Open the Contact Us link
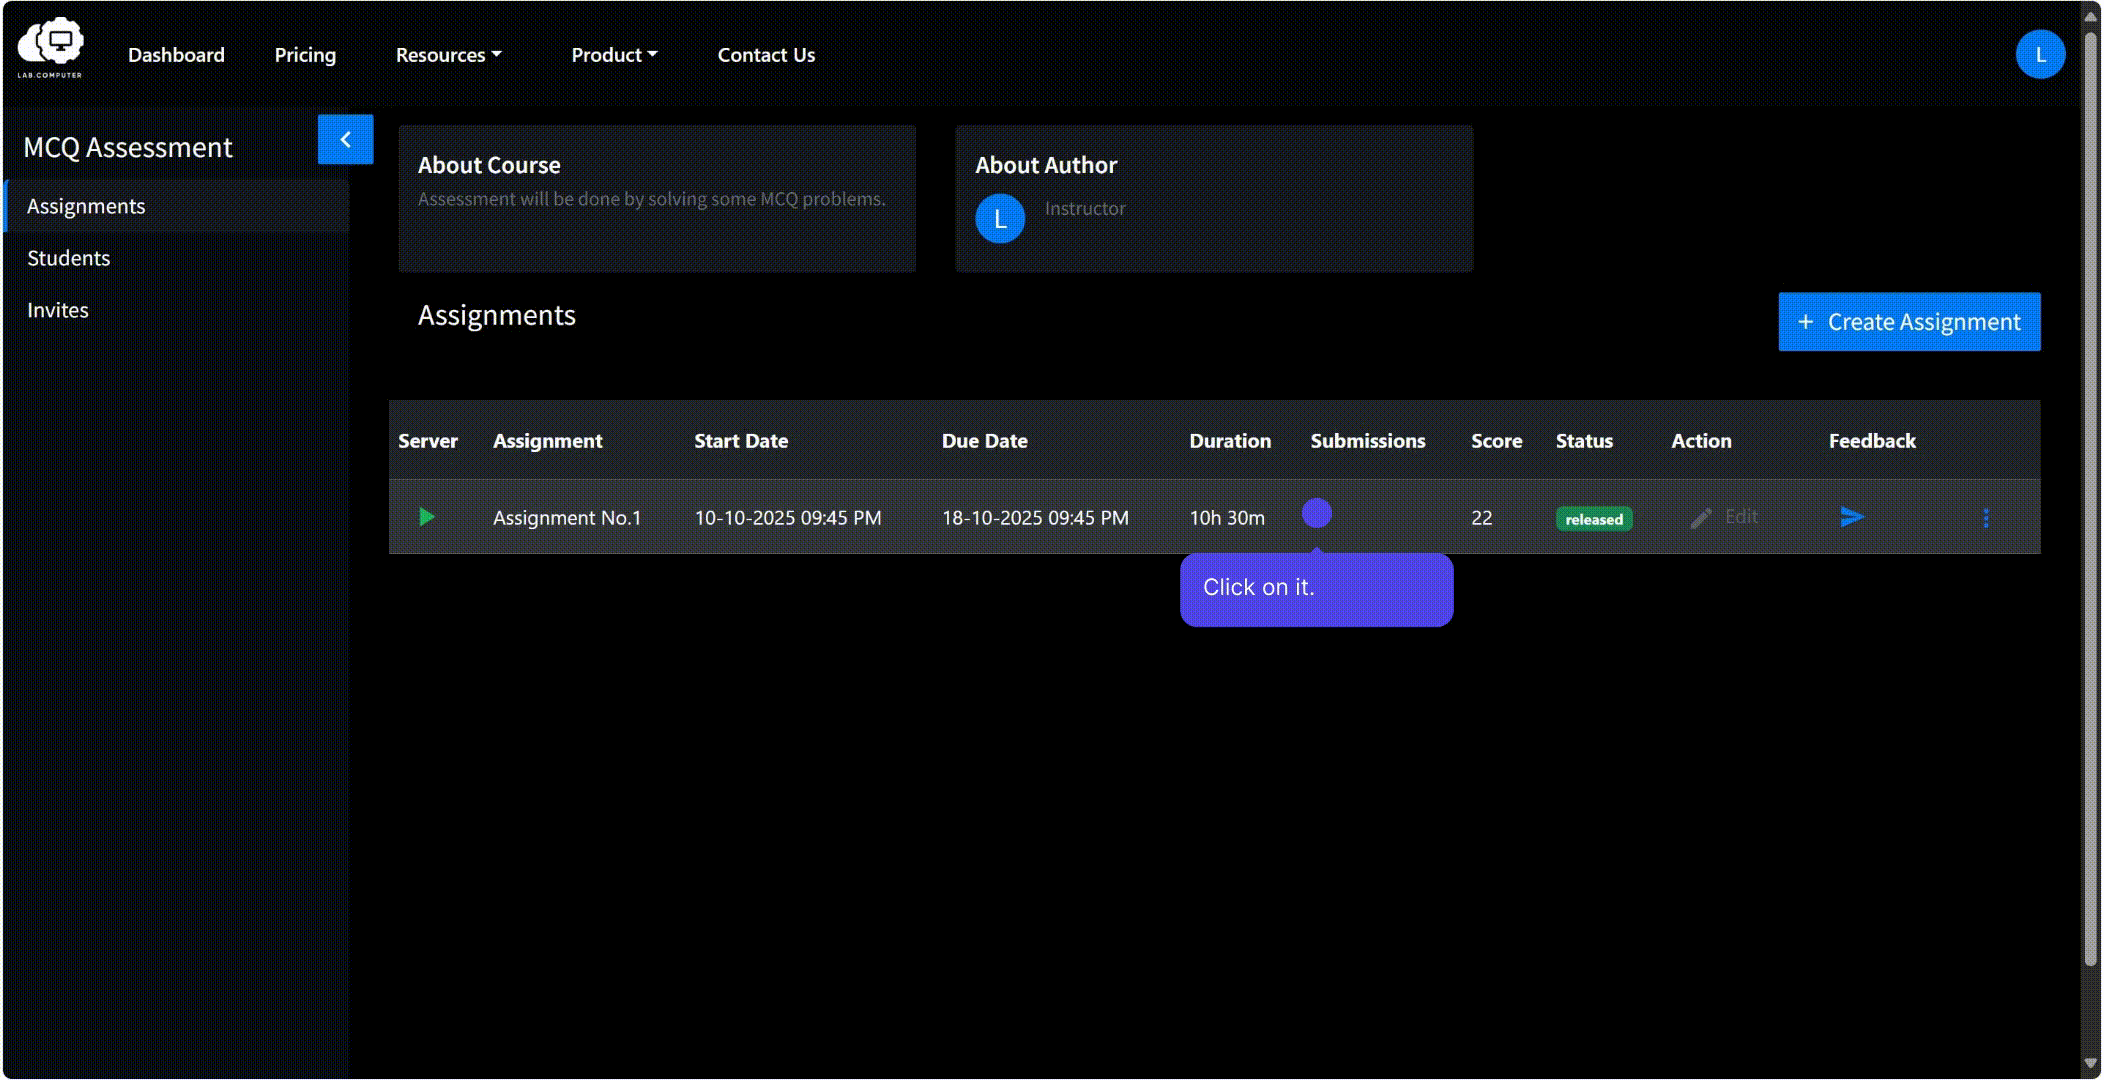 click(766, 55)
